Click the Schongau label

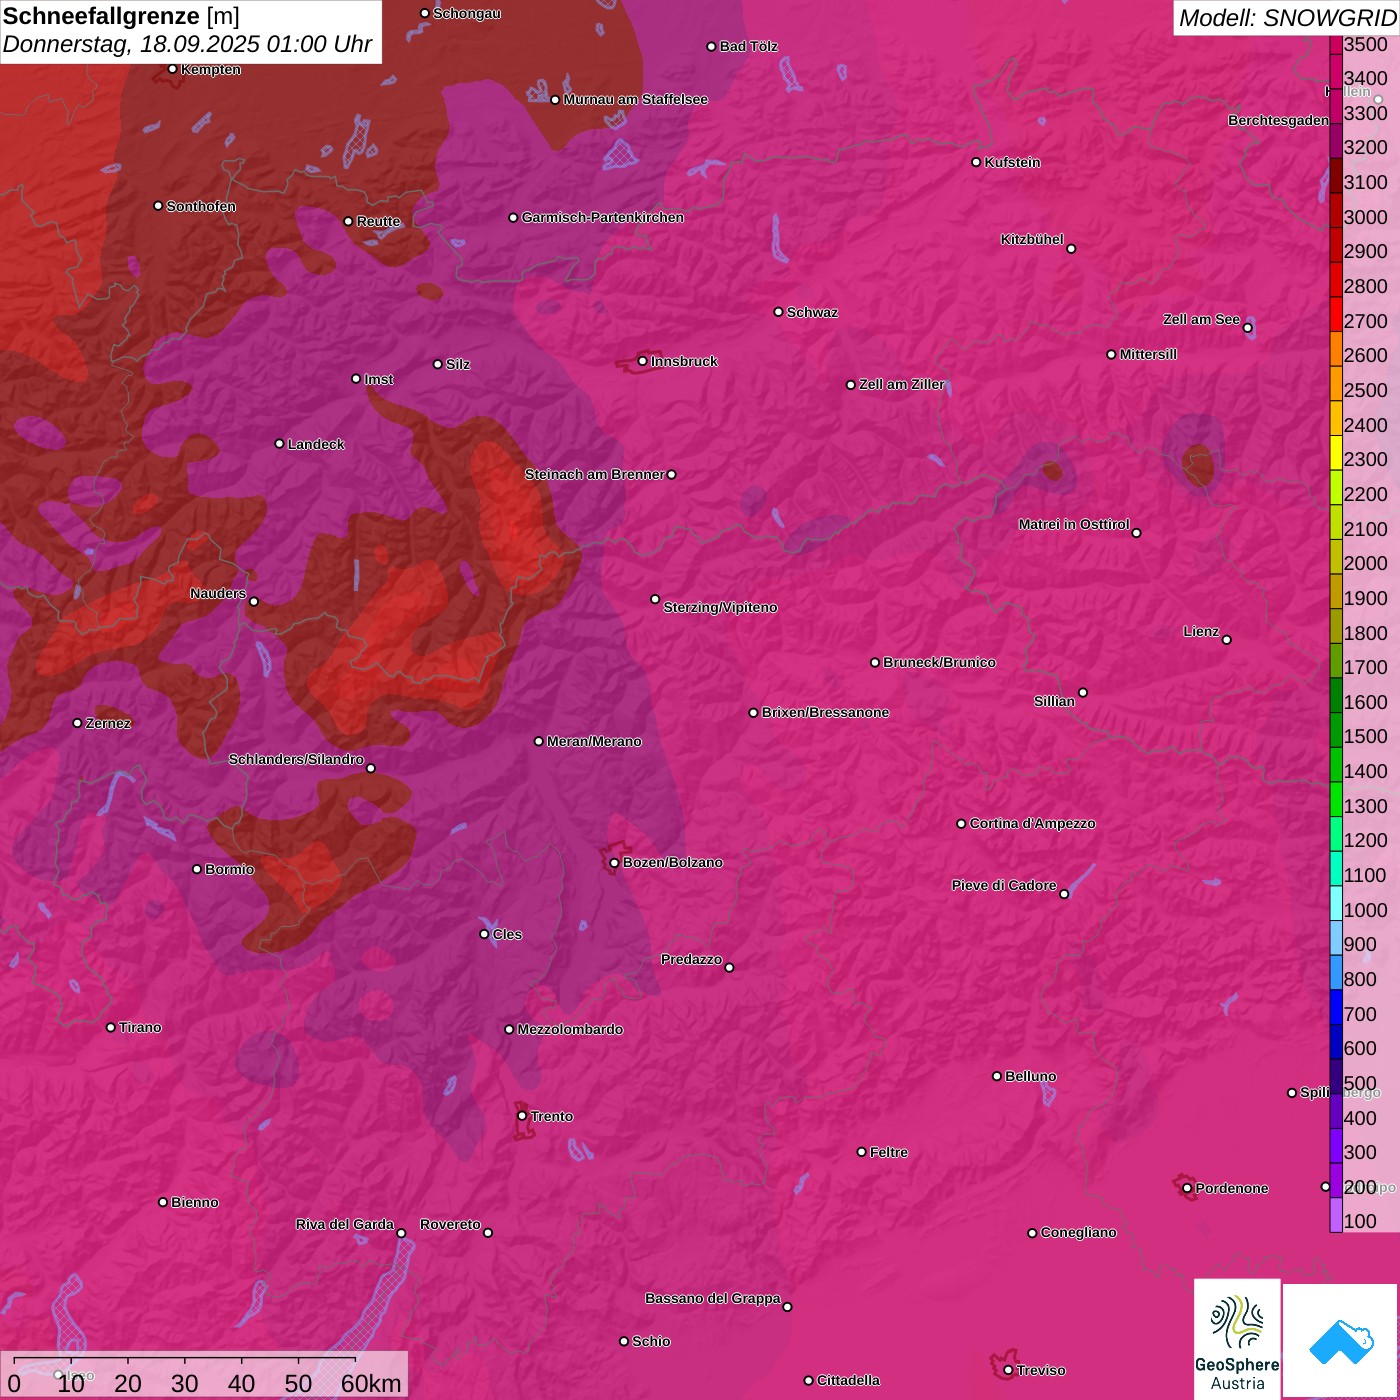[x=467, y=13]
